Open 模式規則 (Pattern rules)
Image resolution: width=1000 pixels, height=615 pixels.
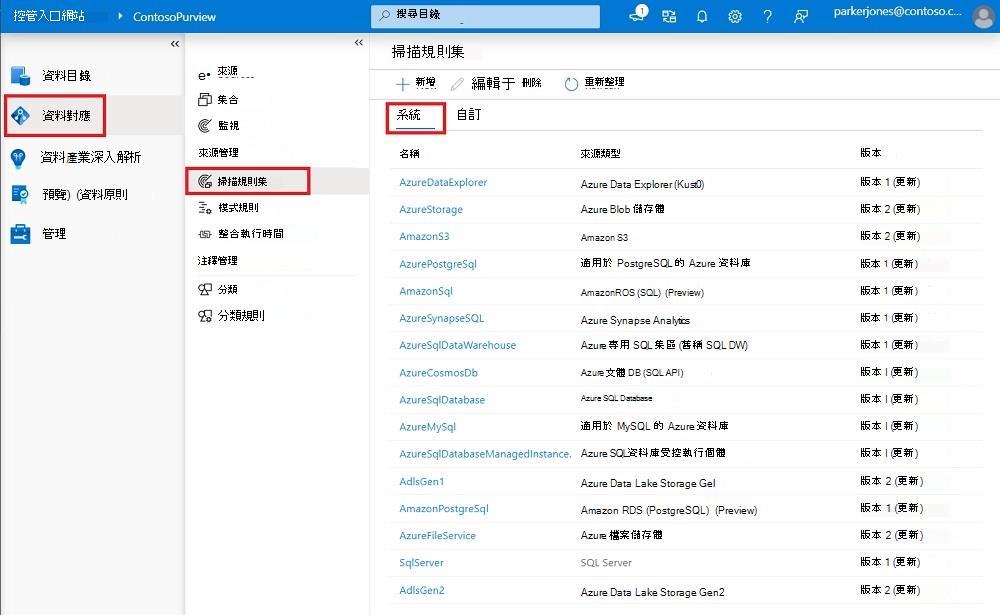tap(238, 207)
